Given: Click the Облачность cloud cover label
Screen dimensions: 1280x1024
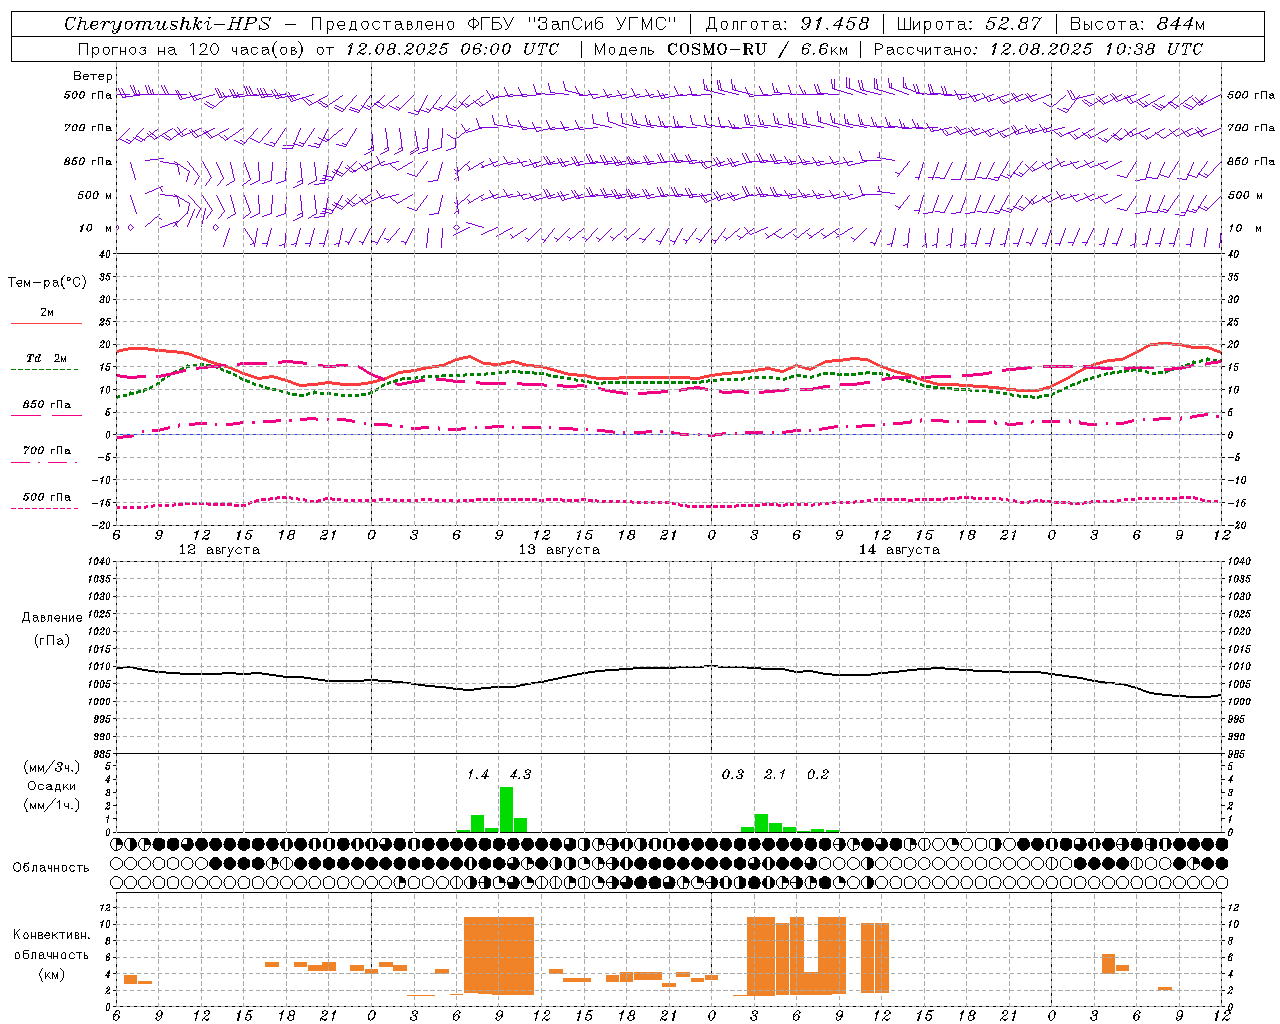Looking at the screenshot, I should [51, 868].
